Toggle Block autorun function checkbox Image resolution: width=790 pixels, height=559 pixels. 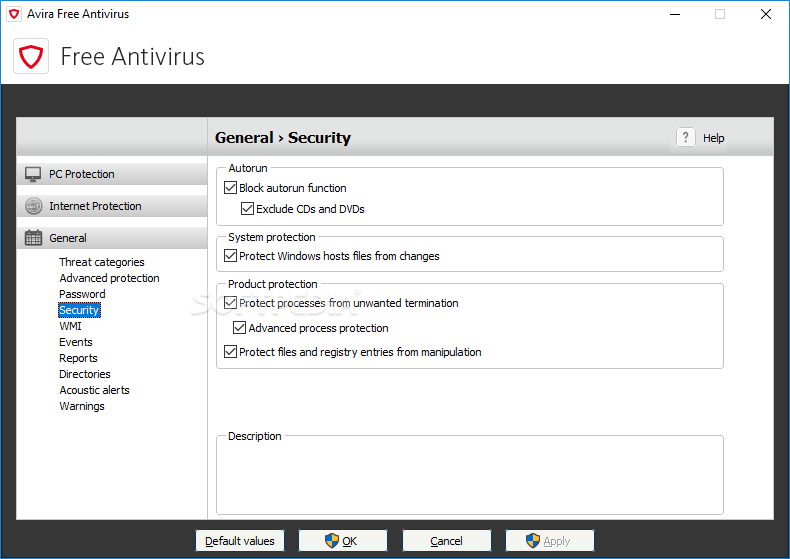pos(230,188)
